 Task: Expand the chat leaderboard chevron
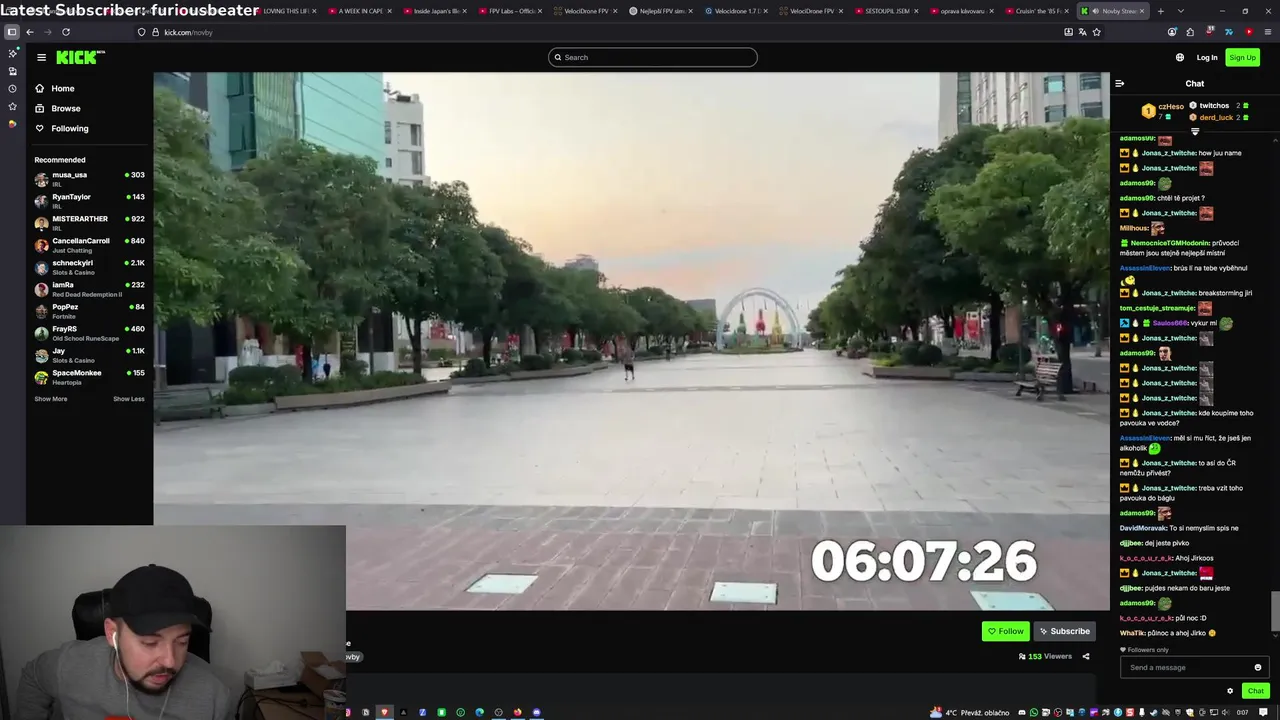tap(1195, 131)
